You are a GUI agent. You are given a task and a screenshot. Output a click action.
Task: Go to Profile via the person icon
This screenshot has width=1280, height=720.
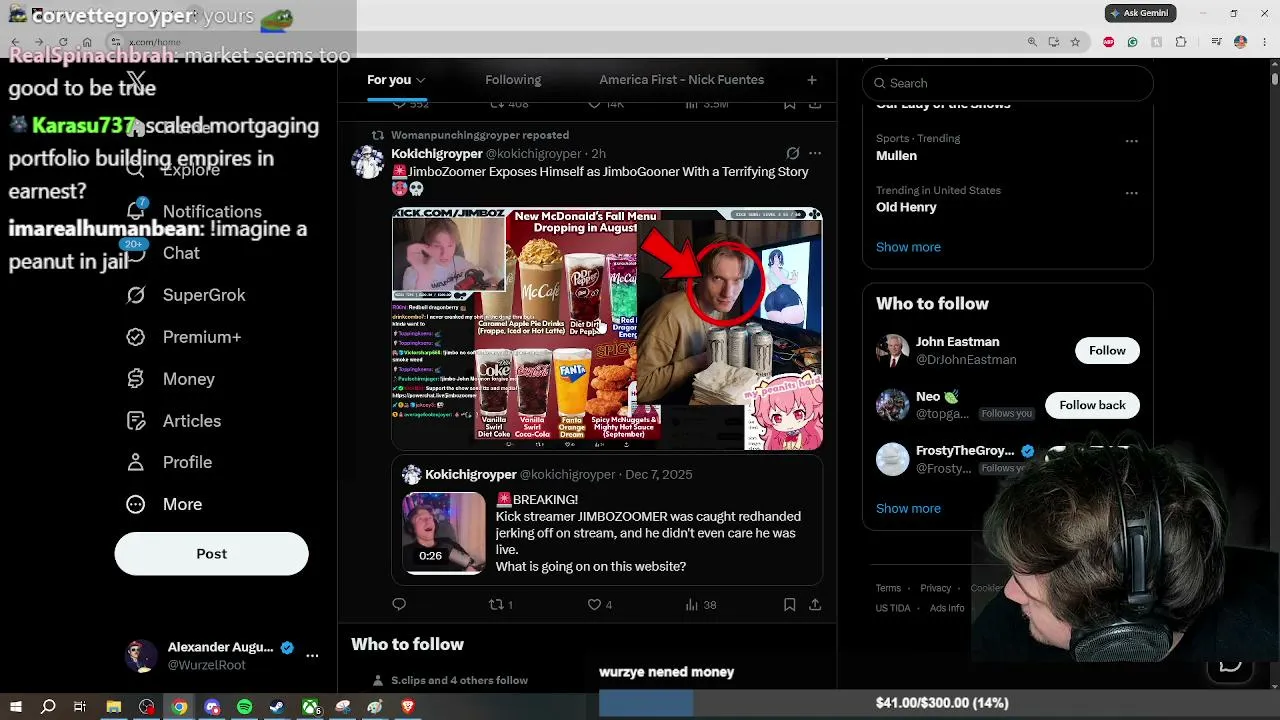point(136,462)
